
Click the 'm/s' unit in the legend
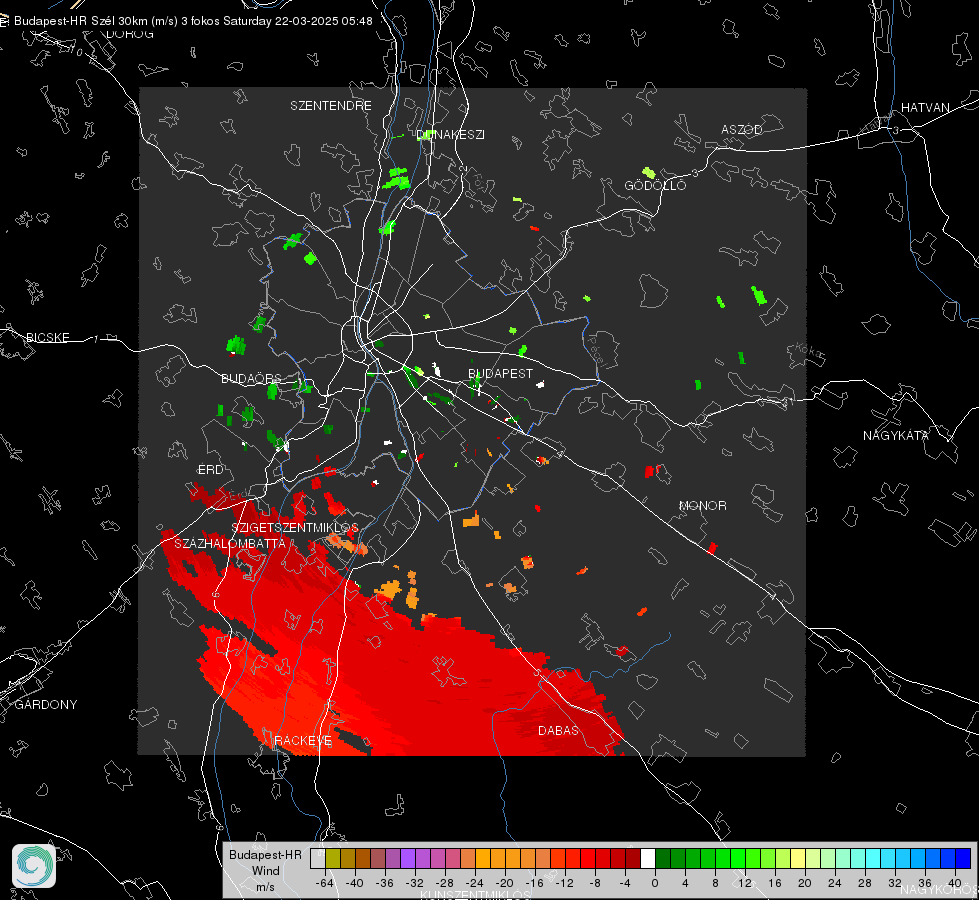pyautogui.click(x=265, y=887)
